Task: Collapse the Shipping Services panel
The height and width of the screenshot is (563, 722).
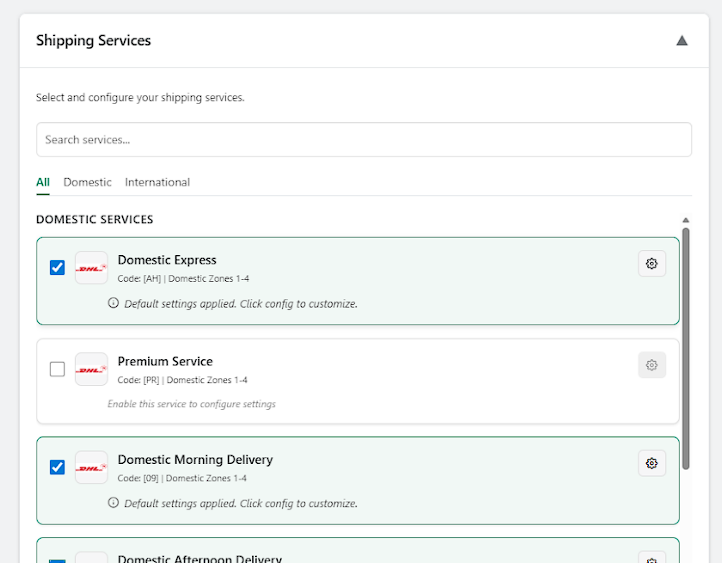Action: click(682, 41)
